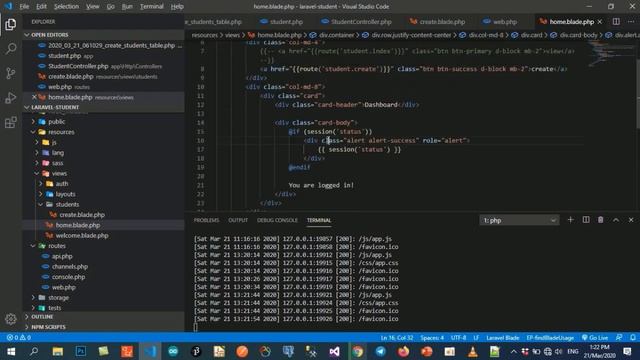Image resolution: width=640 pixels, height=360 pixels.
Task: Split the terminal panel
Action: 586,220
